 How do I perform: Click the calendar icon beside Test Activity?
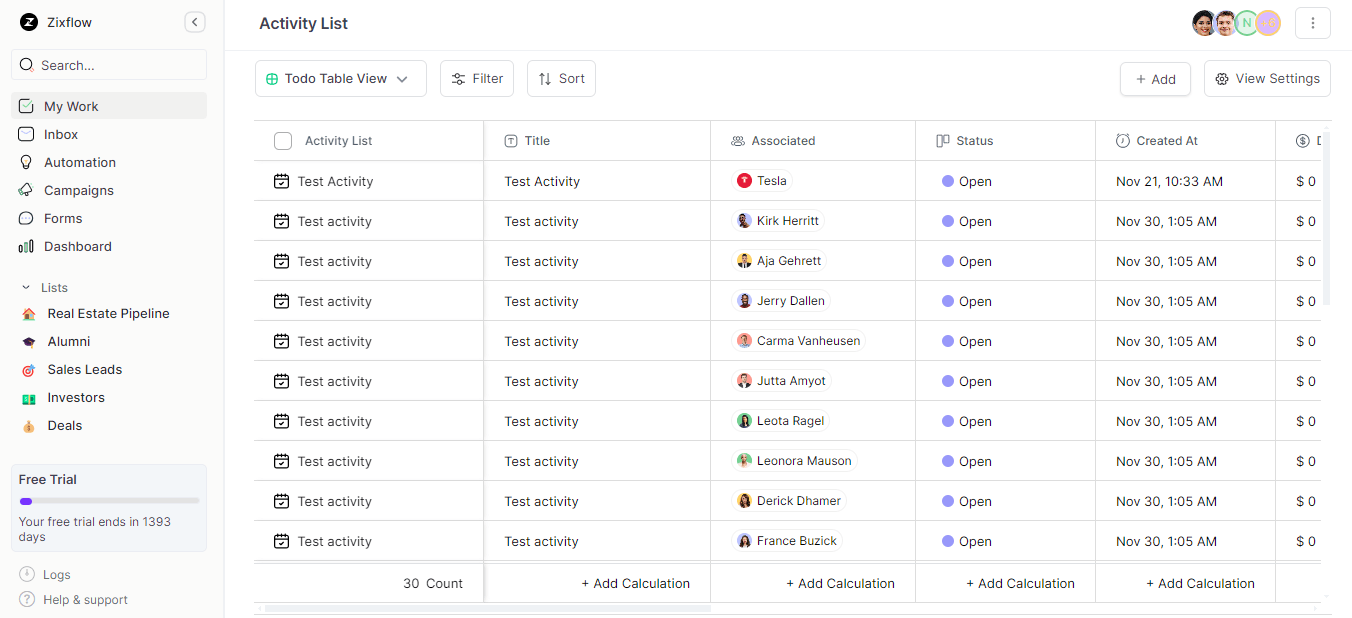281,181
